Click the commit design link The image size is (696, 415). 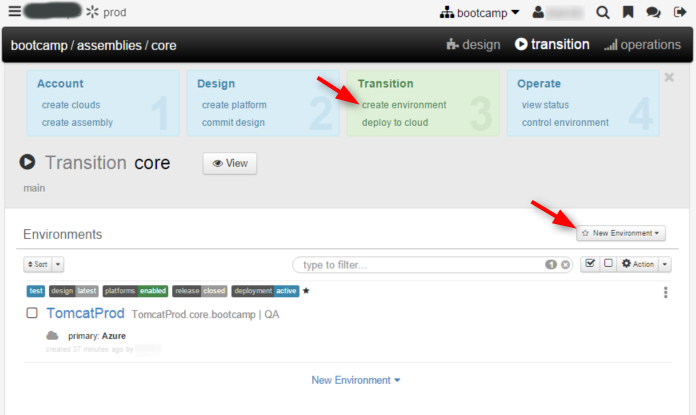point(233,123)
